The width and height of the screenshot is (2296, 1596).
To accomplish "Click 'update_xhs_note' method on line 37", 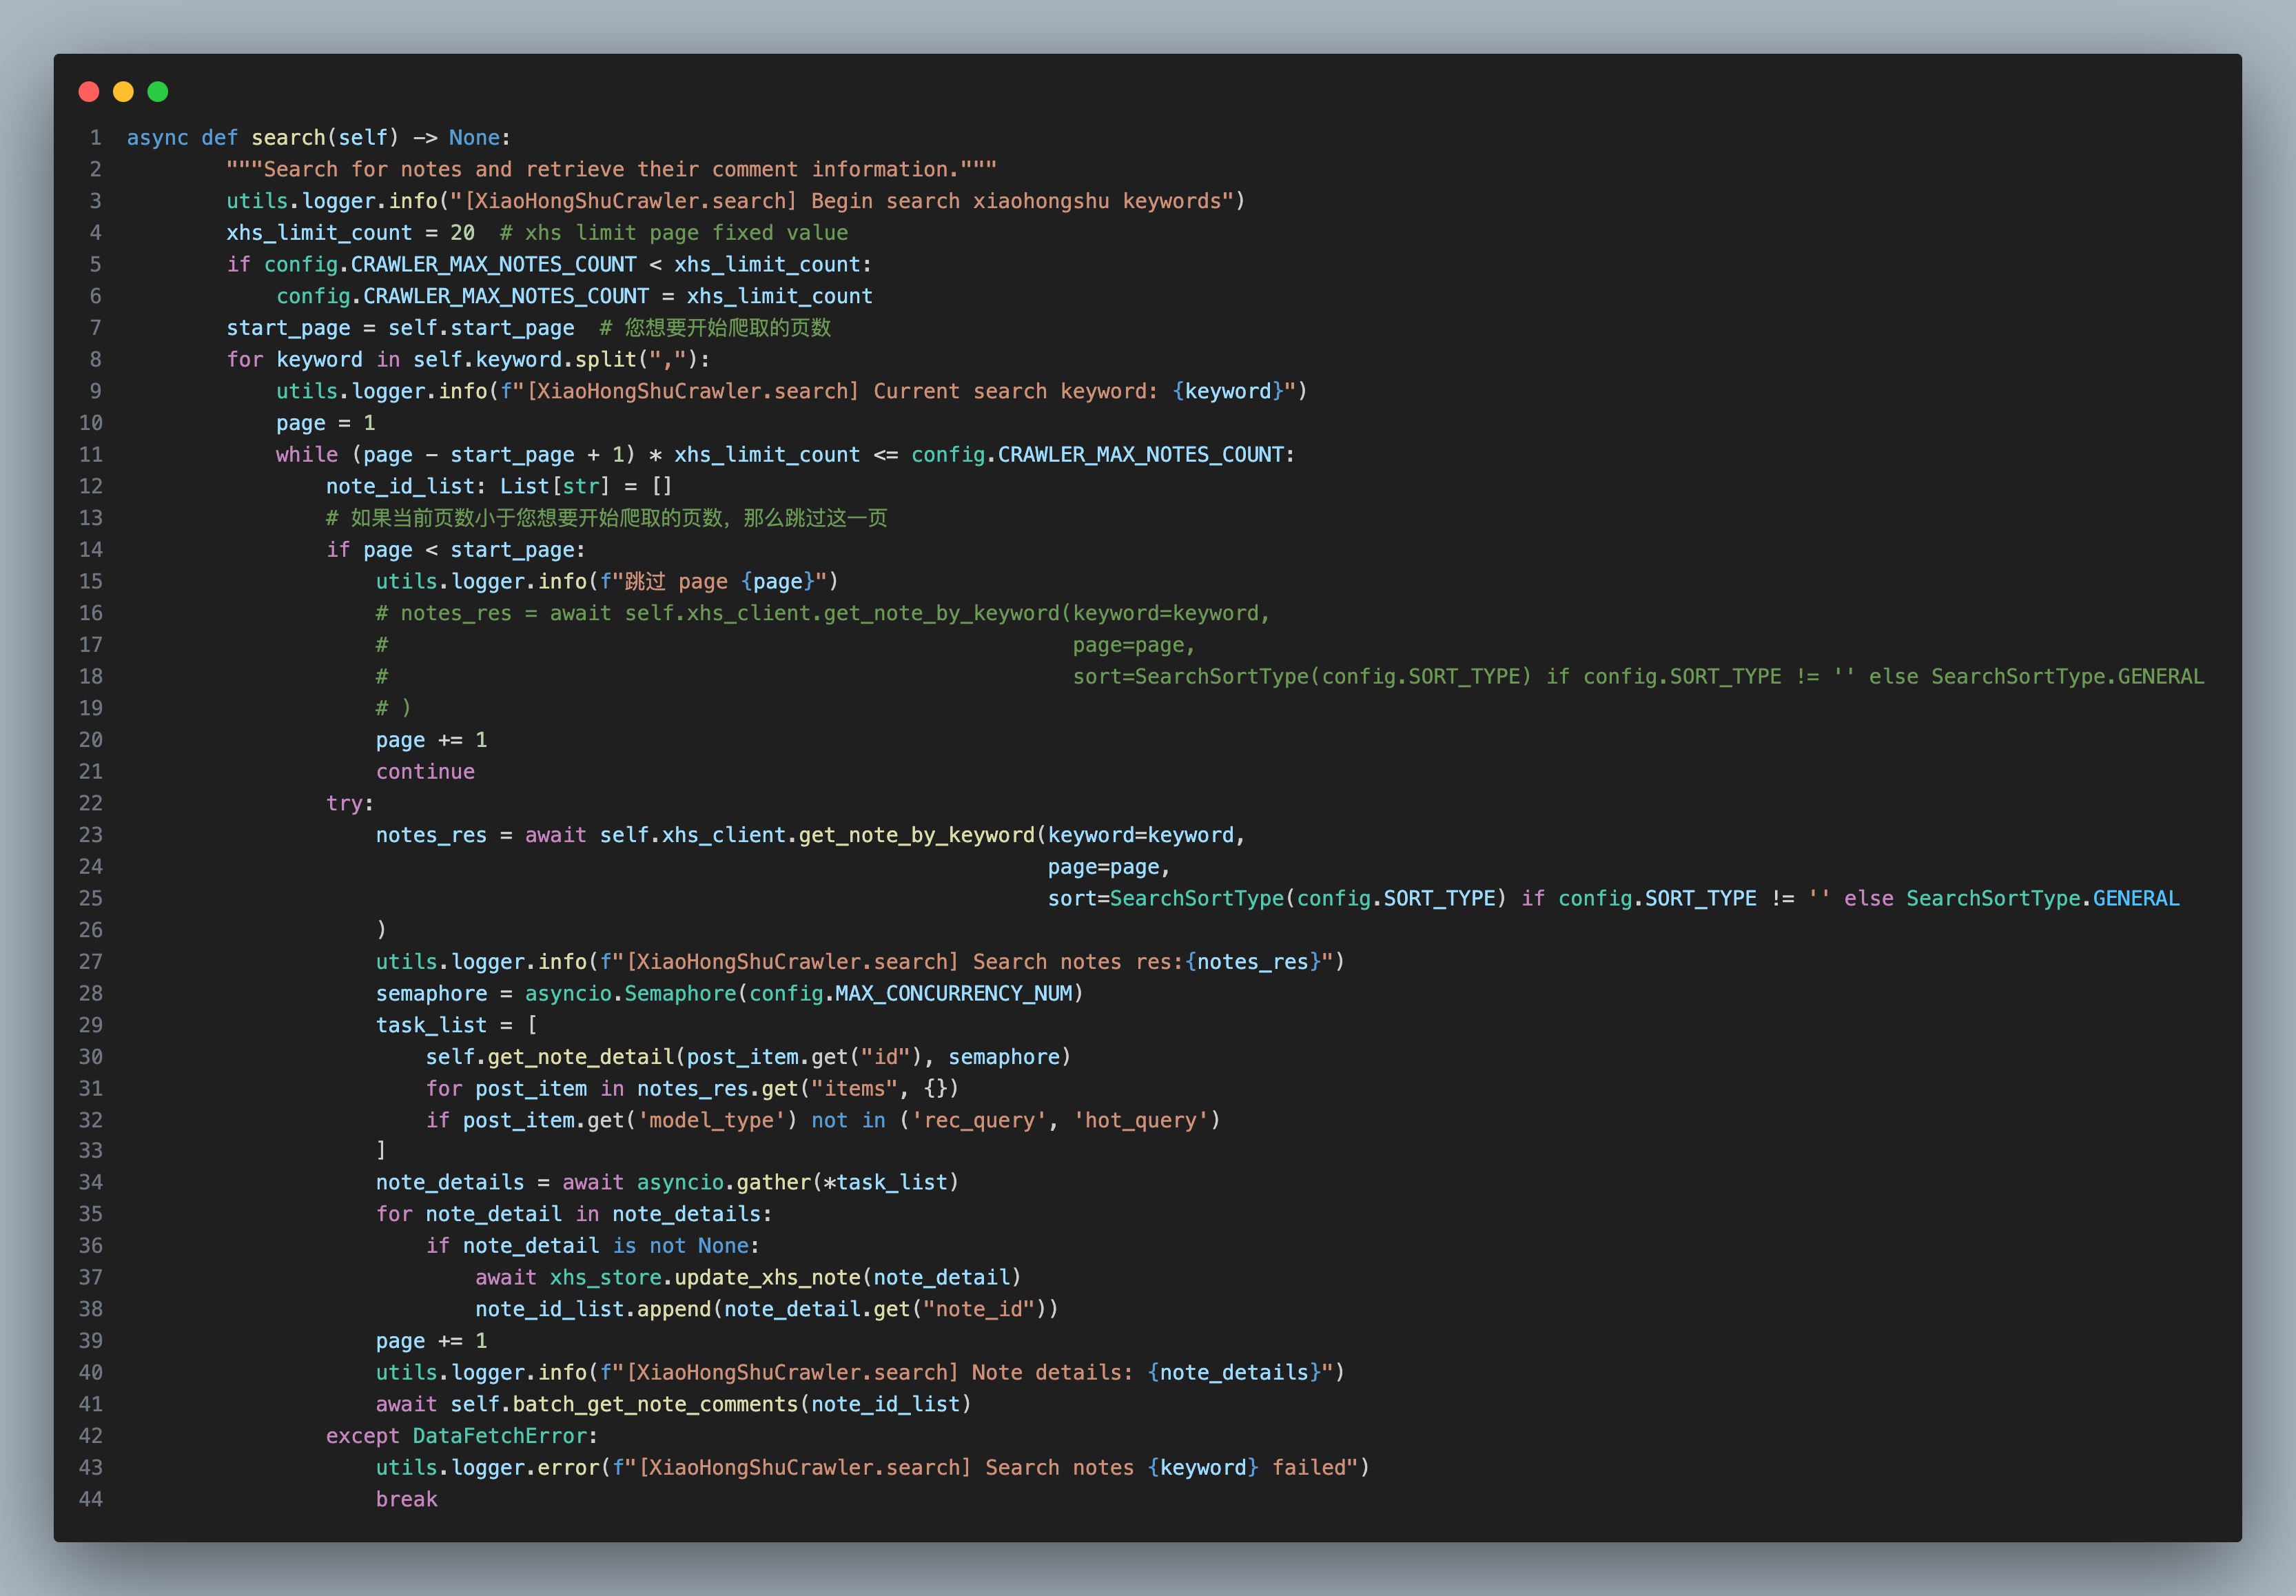I will point(767,1278).
